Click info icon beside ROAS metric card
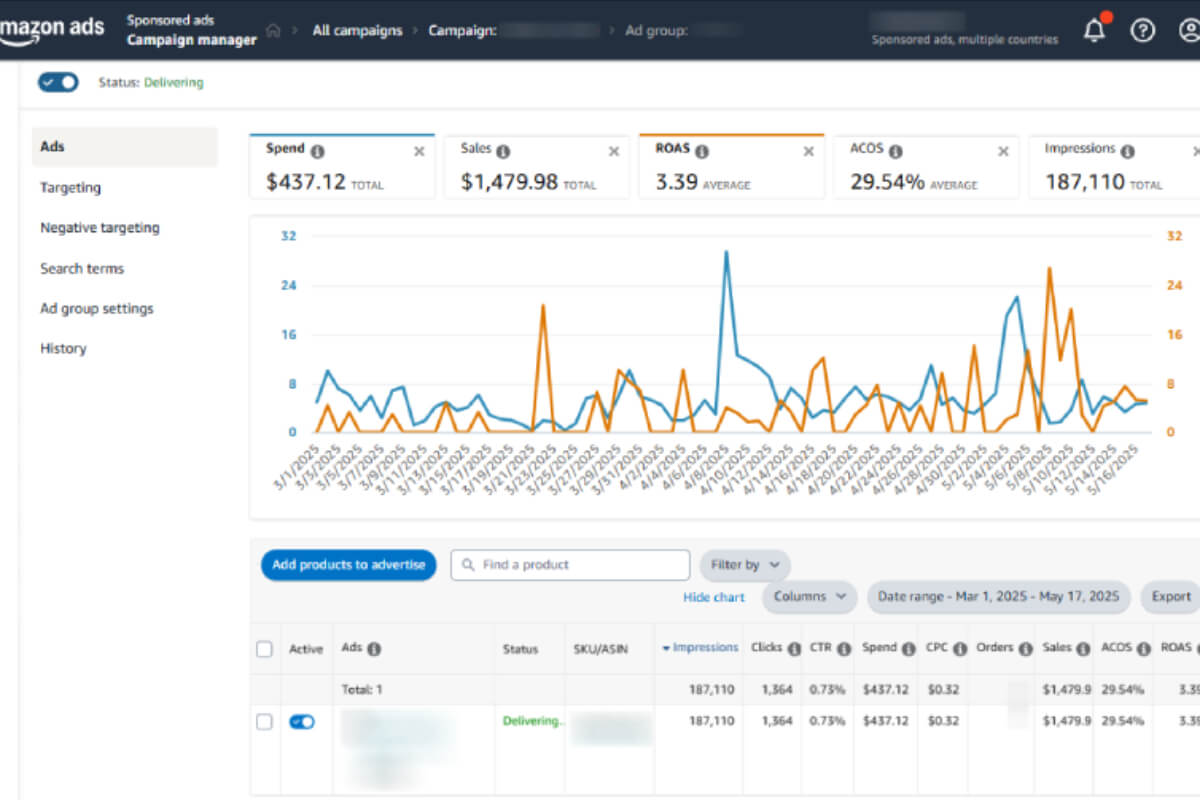The image size is (1200, 800). [702, 151]
